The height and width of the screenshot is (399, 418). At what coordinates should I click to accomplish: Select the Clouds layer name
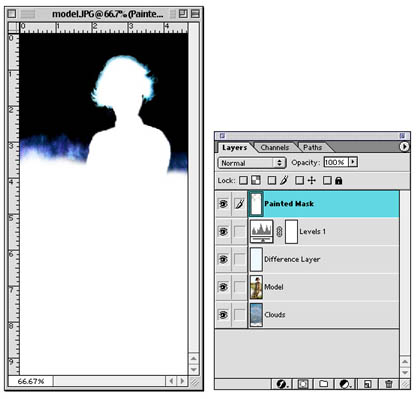click(x=275, y=314)
